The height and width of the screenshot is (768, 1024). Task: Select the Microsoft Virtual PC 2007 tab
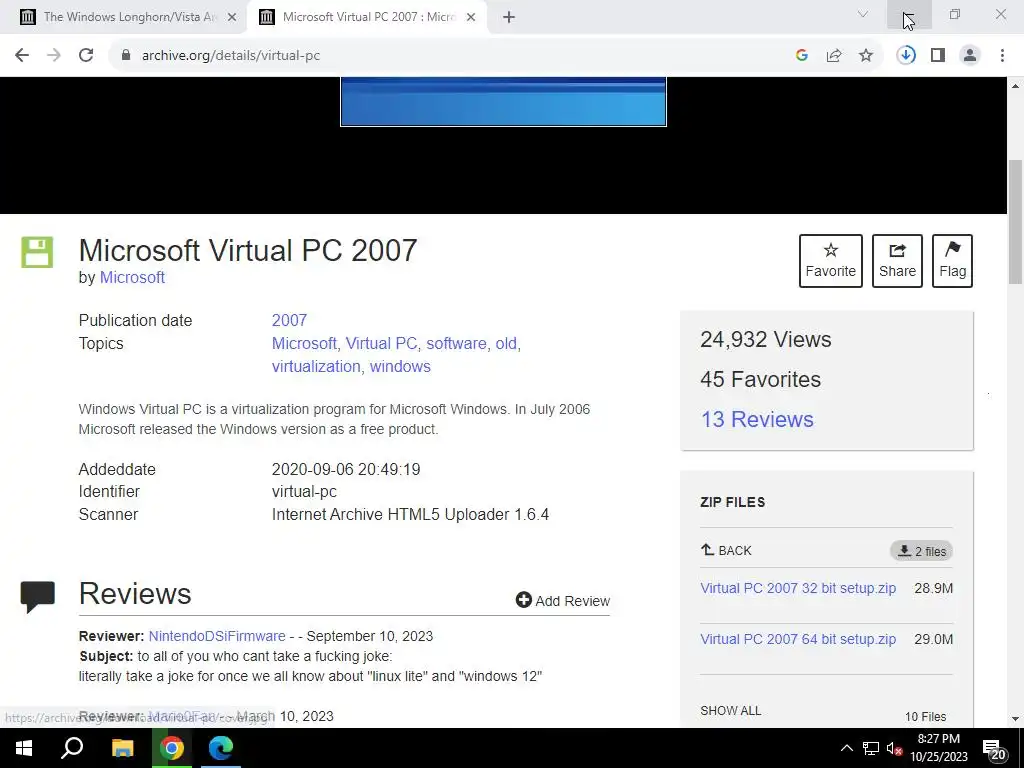(368, 17)
